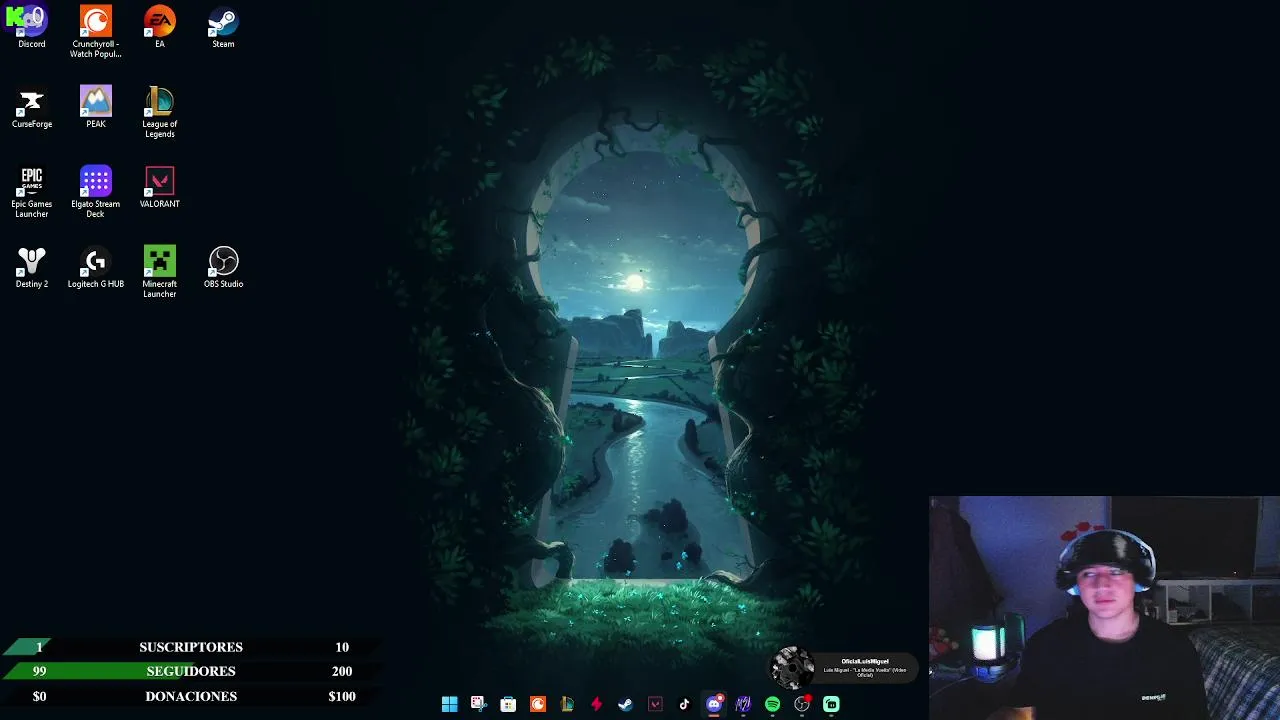Select the EA app desktop icon

click(159, 27)
